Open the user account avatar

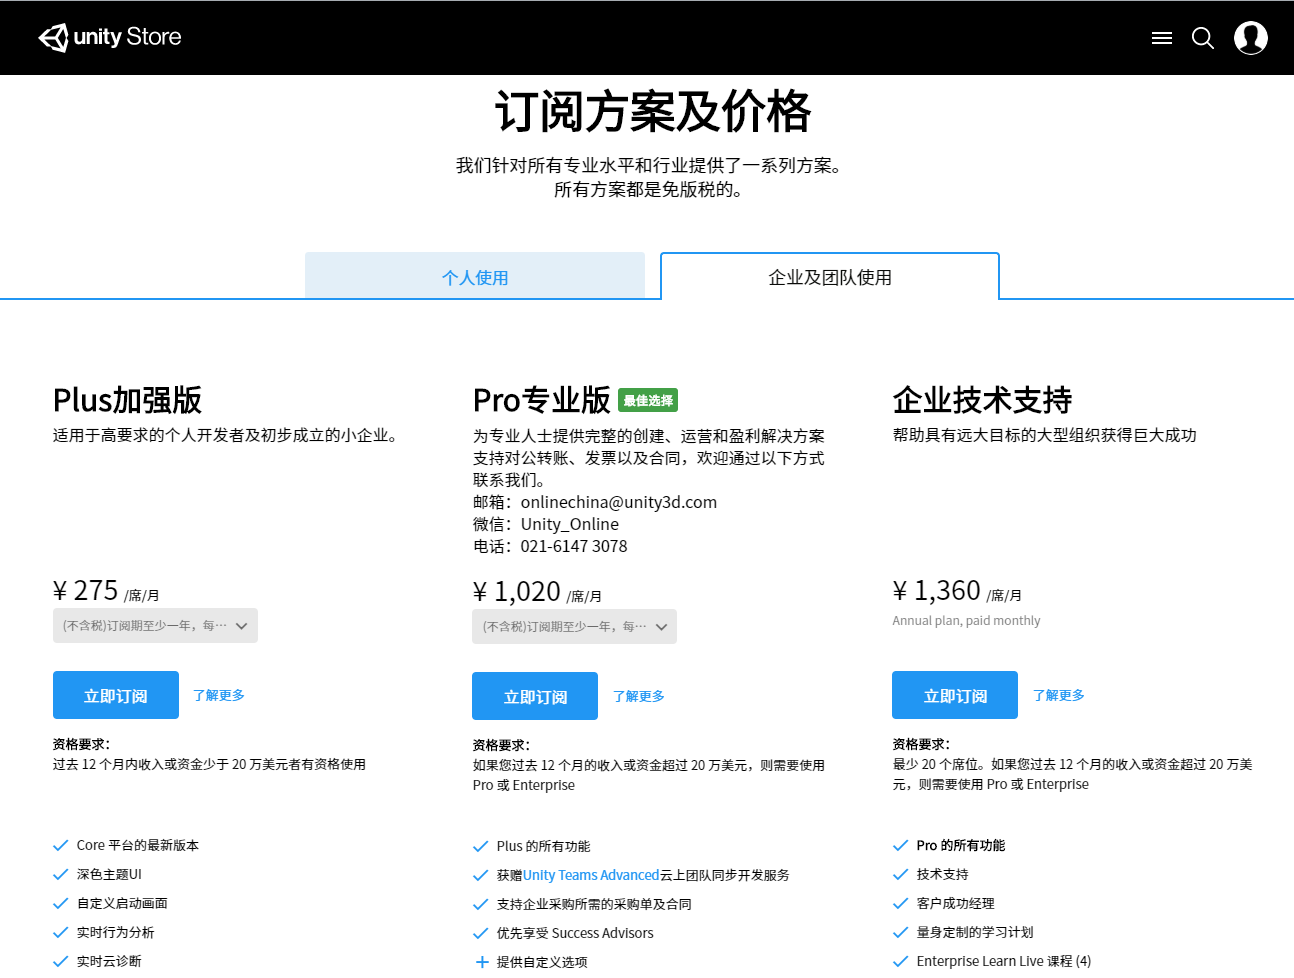click(1251, 38)
